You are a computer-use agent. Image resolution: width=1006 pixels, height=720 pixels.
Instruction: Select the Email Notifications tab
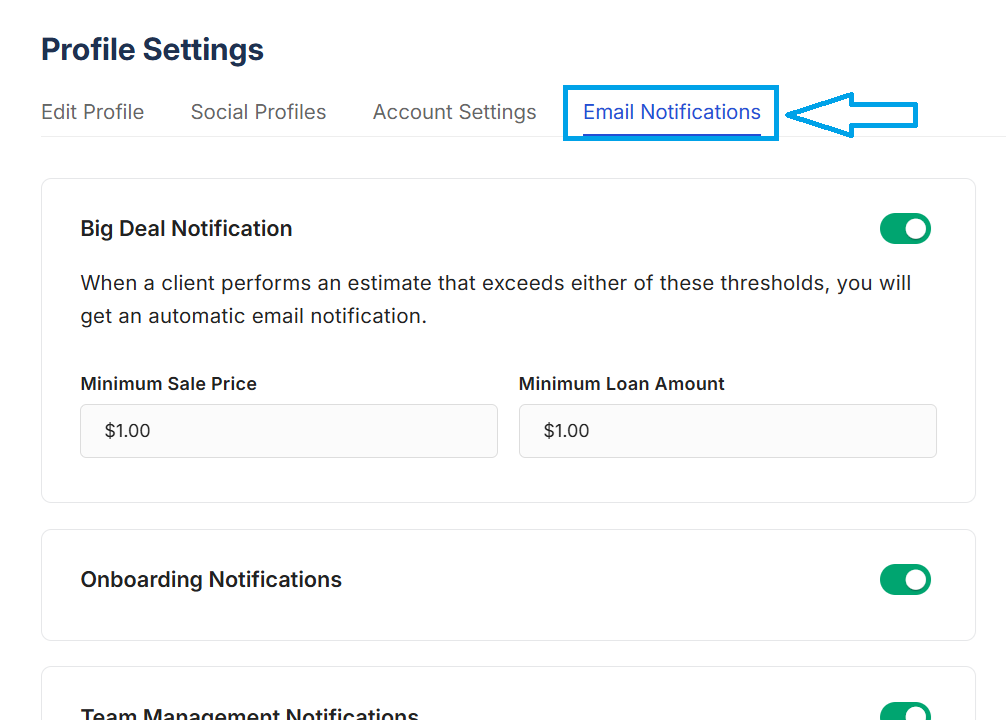(x=671, y=112)
